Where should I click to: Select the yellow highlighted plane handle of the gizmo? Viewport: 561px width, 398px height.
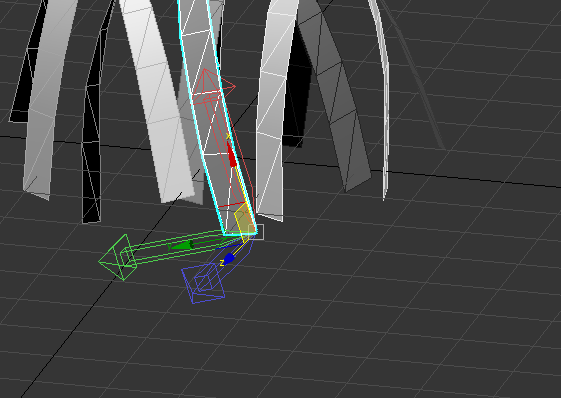click(x=244, y=222)
